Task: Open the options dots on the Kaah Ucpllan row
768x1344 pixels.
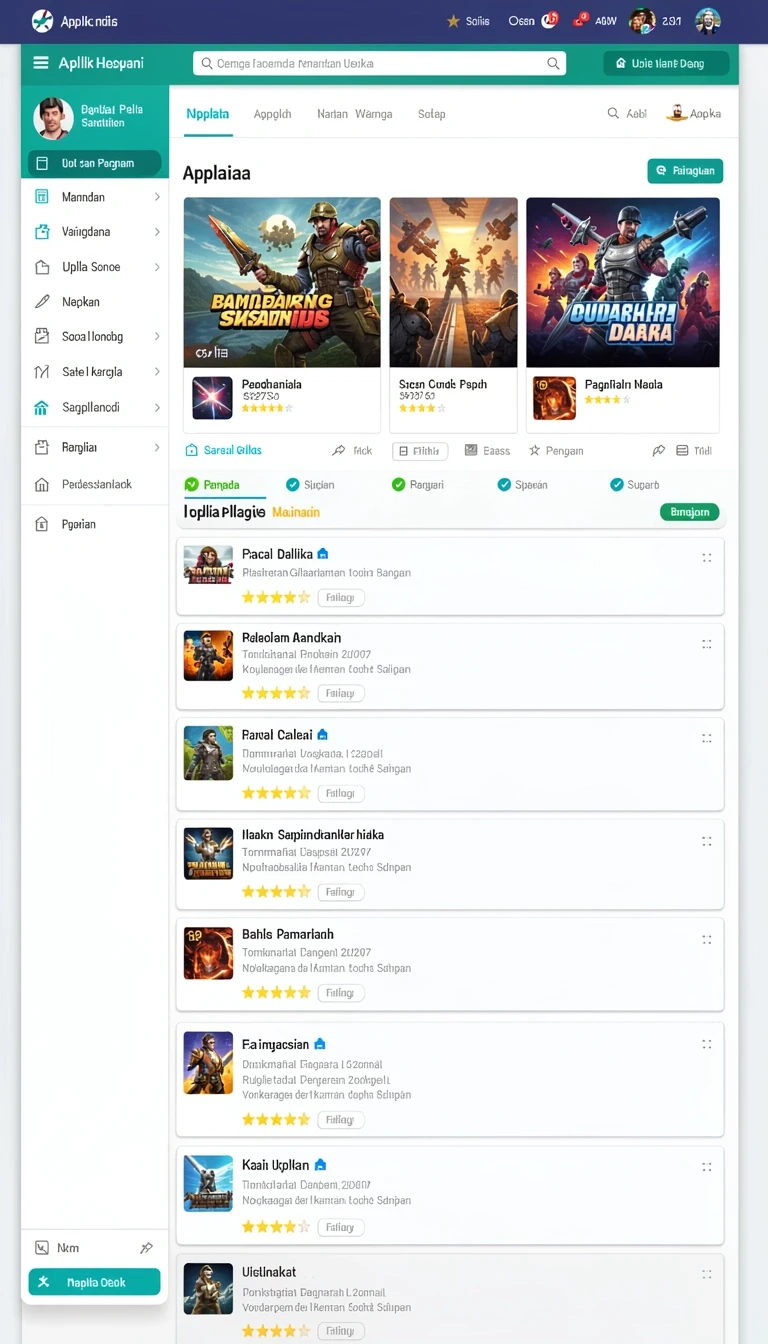Action: [x=707, y=1167]
